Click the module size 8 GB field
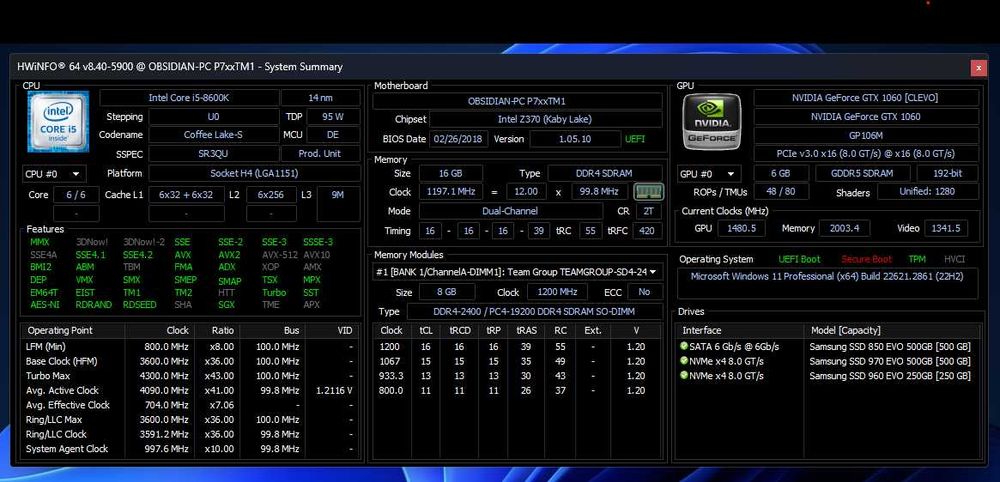Viewport: 1000px width, 482px height. [x=446, y=292]
